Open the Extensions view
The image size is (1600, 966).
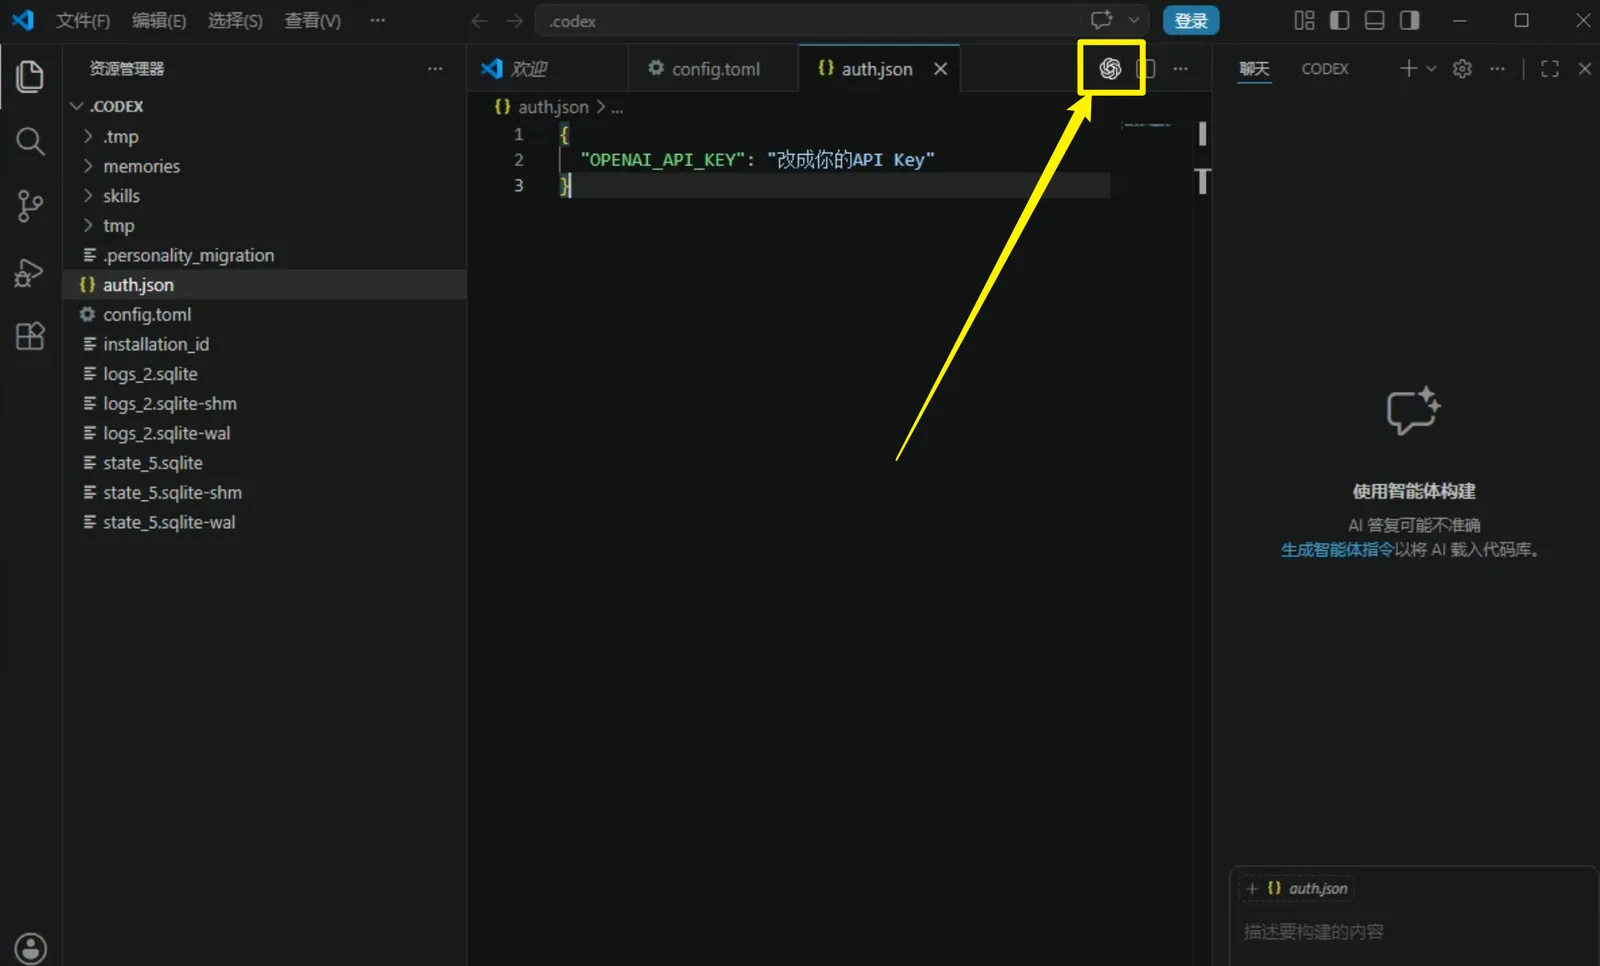point(30,336)
